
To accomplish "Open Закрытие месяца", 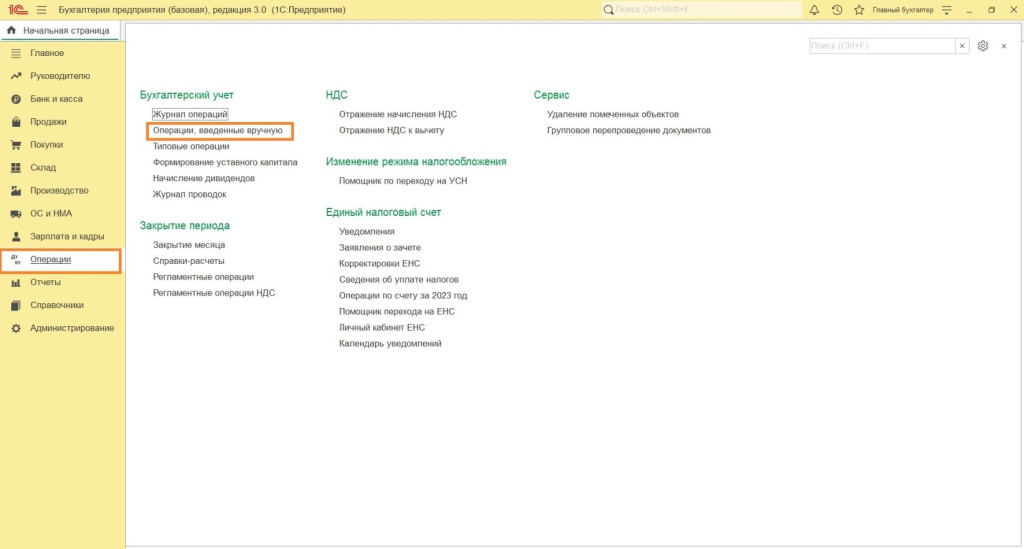I will [x=189, y=245].
